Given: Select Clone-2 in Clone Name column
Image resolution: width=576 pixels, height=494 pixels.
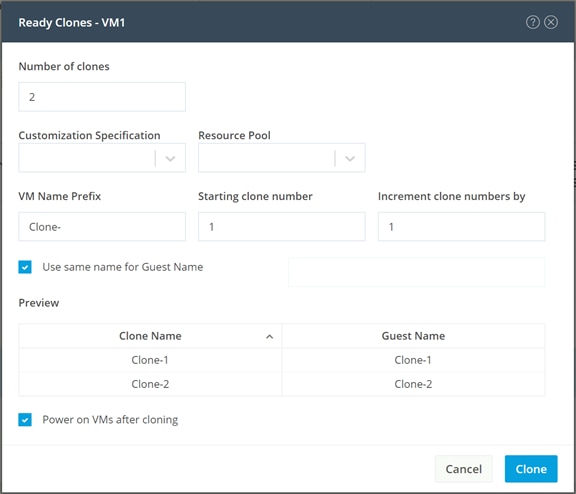Looking at the screenshot, I should [150, 384].
